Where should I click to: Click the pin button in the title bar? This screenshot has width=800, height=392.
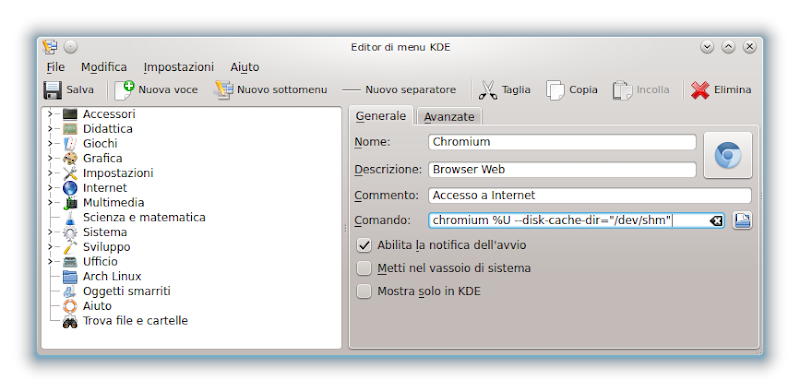(70, 47)
